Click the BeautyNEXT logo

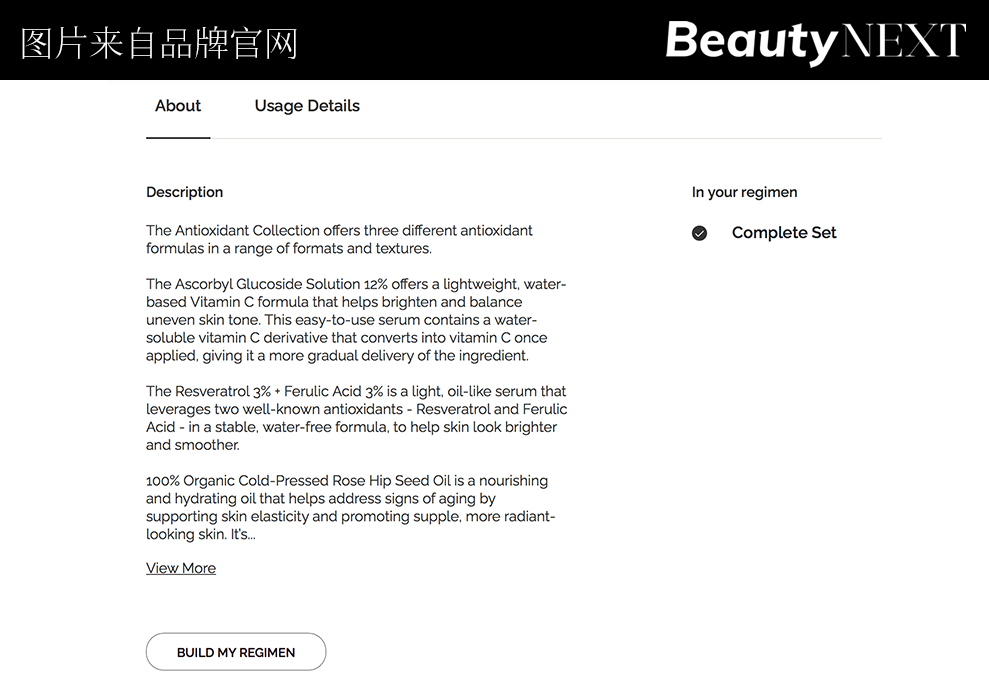tap(815, 41)
